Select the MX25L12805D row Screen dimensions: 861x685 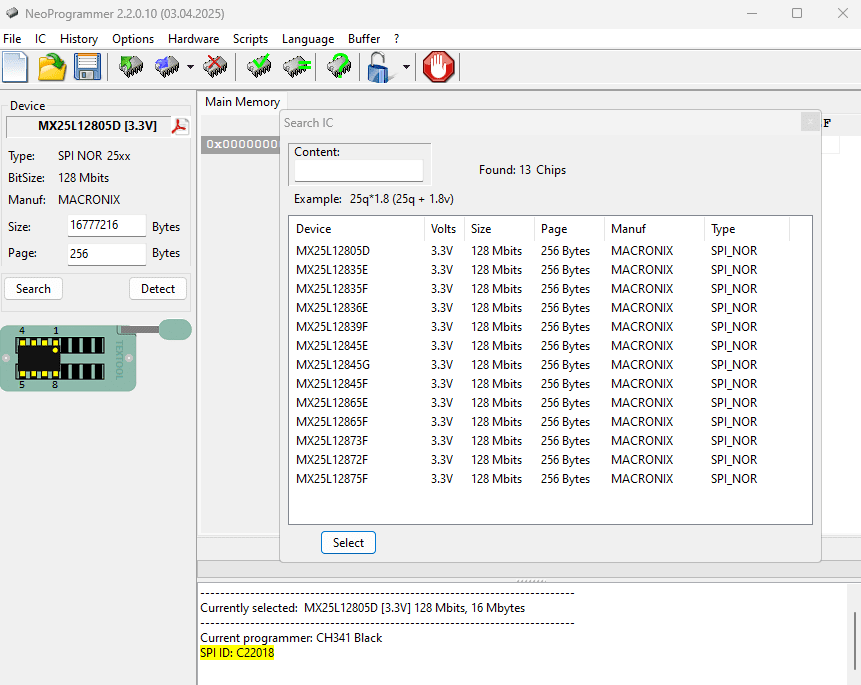click(550, 251)
